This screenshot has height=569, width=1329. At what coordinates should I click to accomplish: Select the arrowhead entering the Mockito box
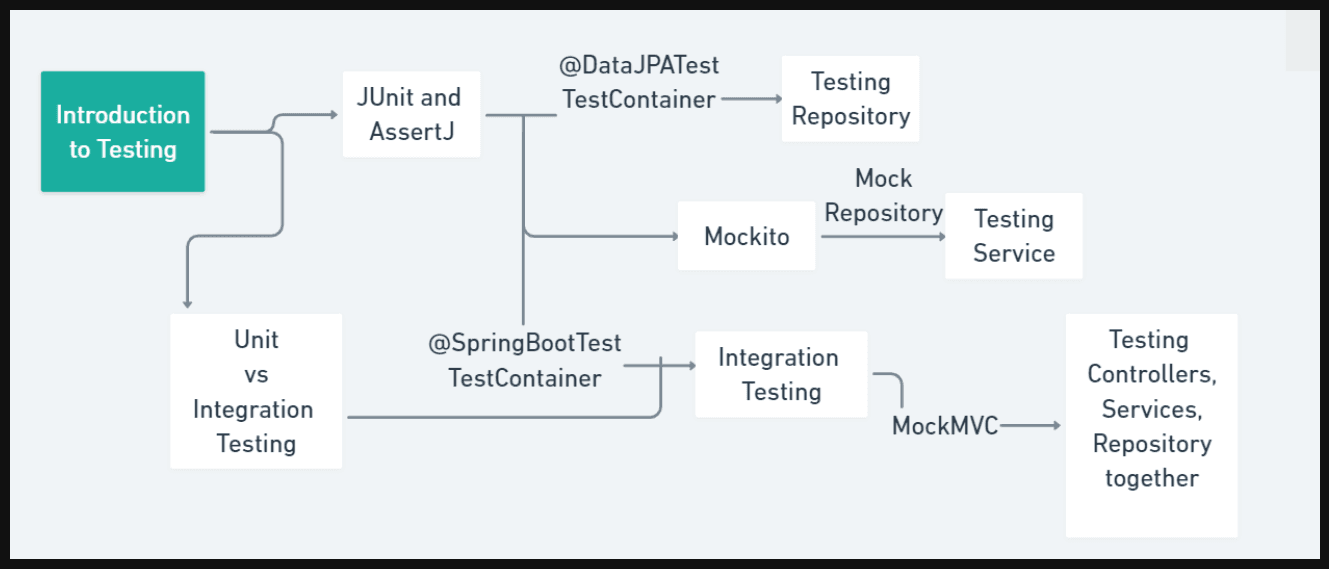point(672,237)
